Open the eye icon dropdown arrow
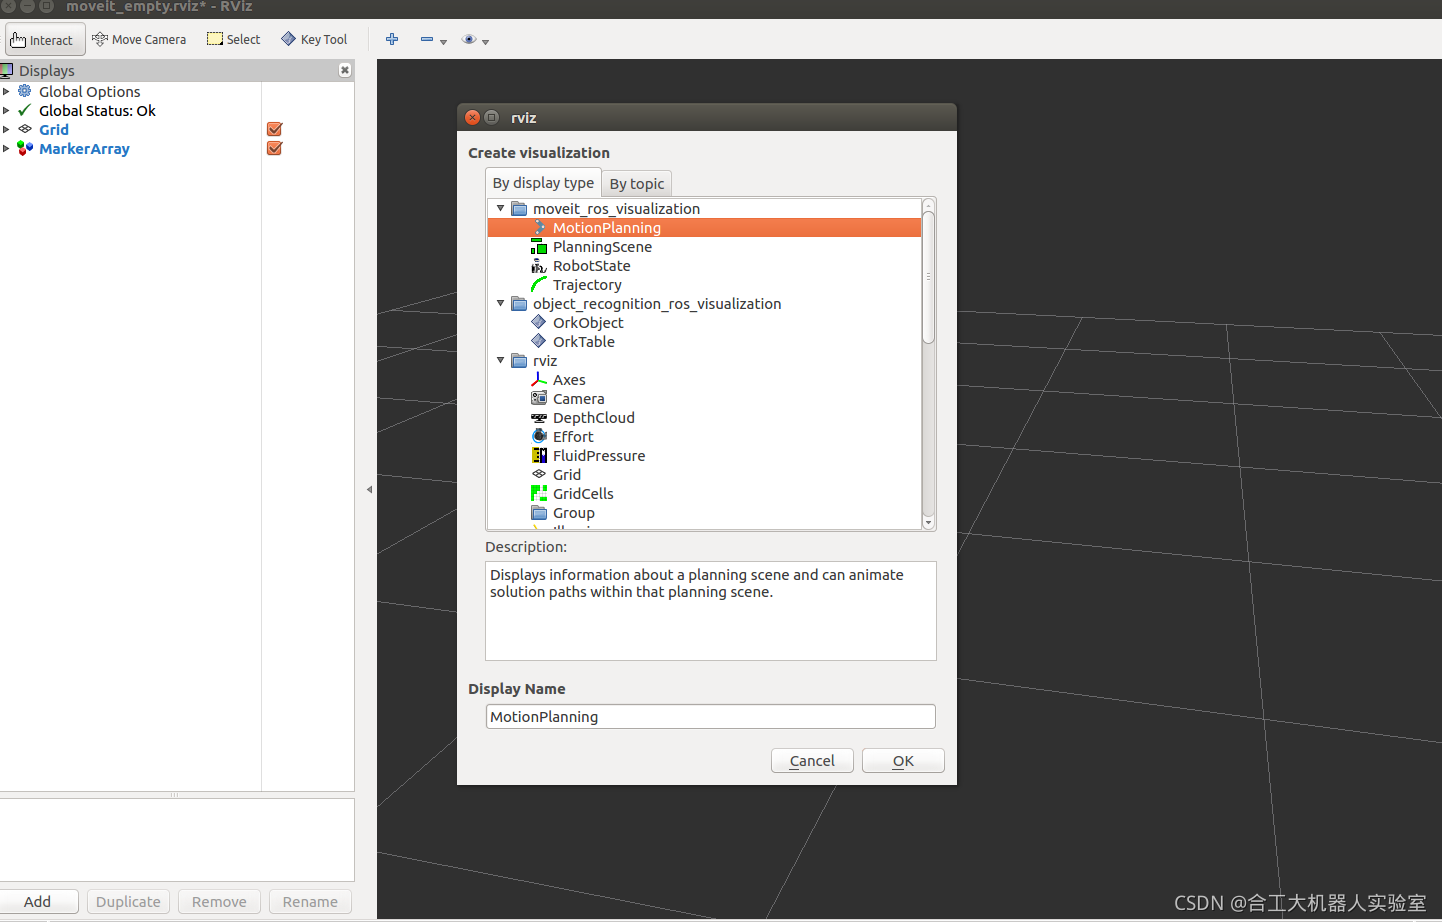This screenshot has height=922, width=1442. coord(486,42)
